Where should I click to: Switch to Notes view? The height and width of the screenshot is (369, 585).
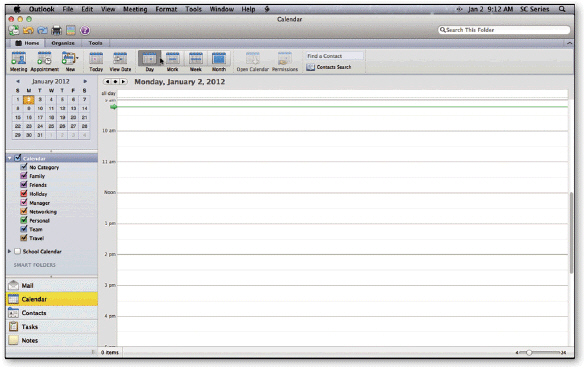(x=52, y=340)
